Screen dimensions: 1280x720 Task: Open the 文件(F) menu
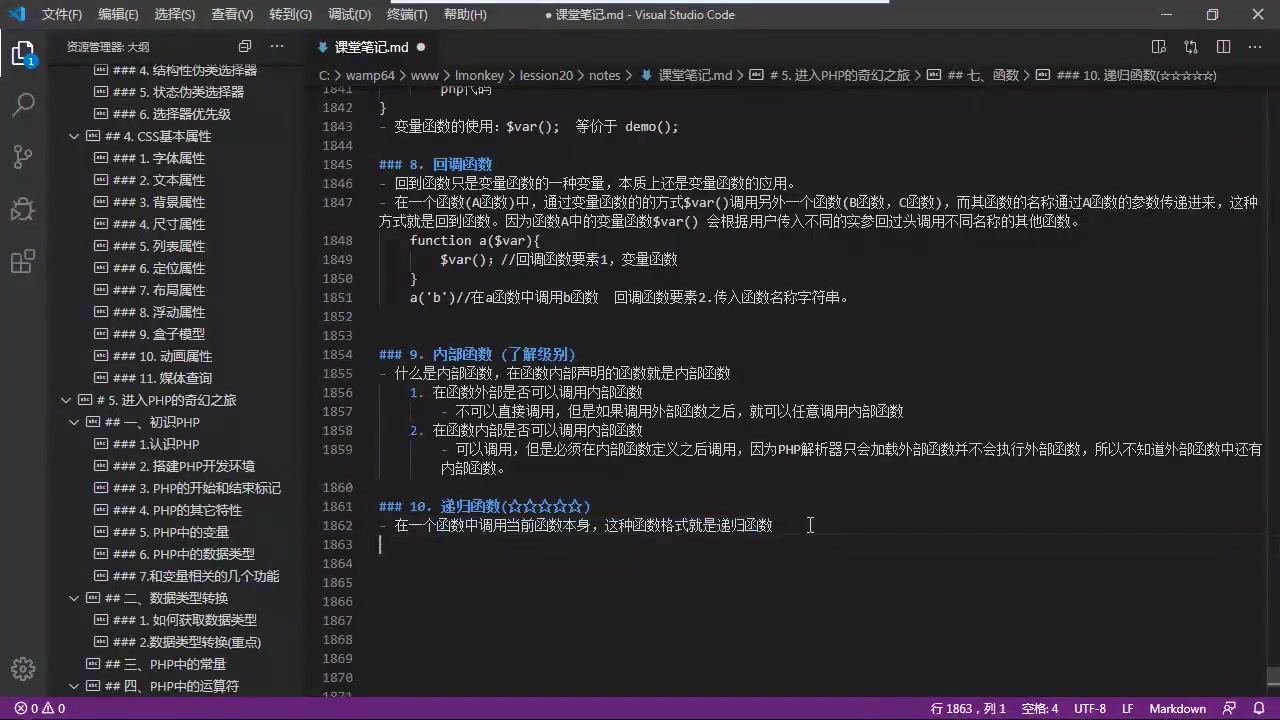pyautogui.click(x=62, y=14)
